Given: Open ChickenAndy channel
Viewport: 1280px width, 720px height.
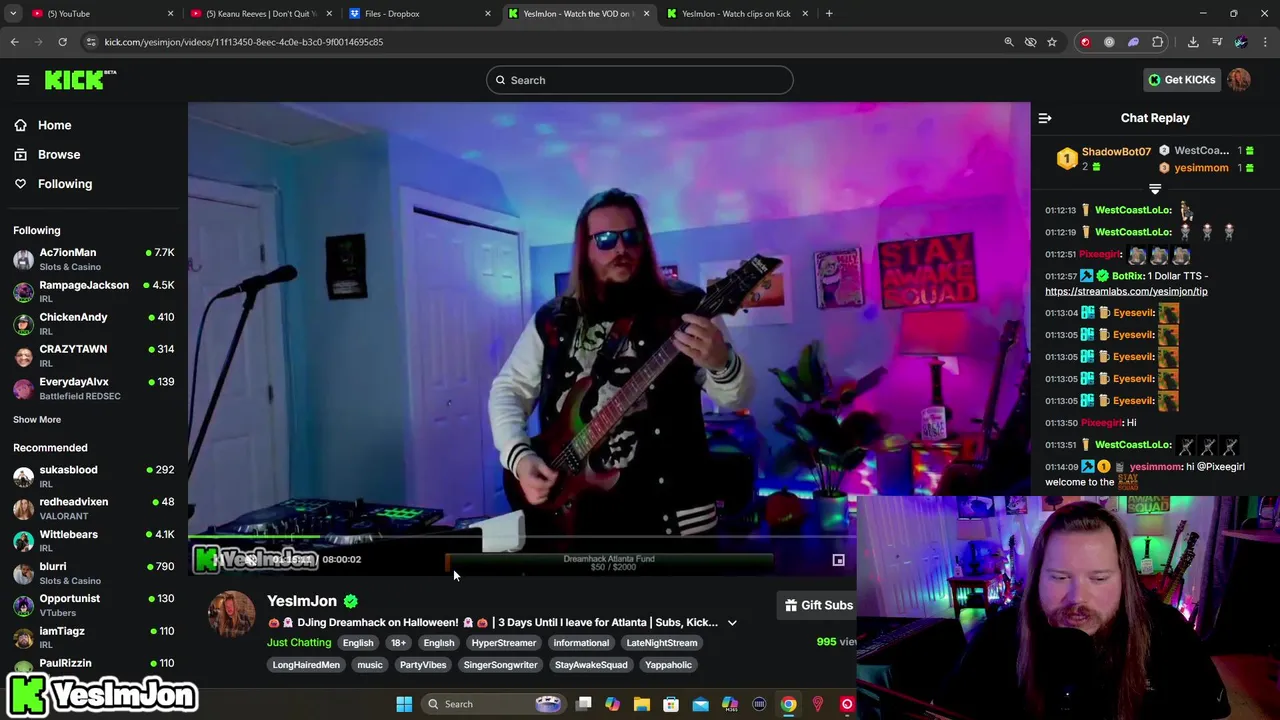Looking at the screenshot, I should point(94,323).
